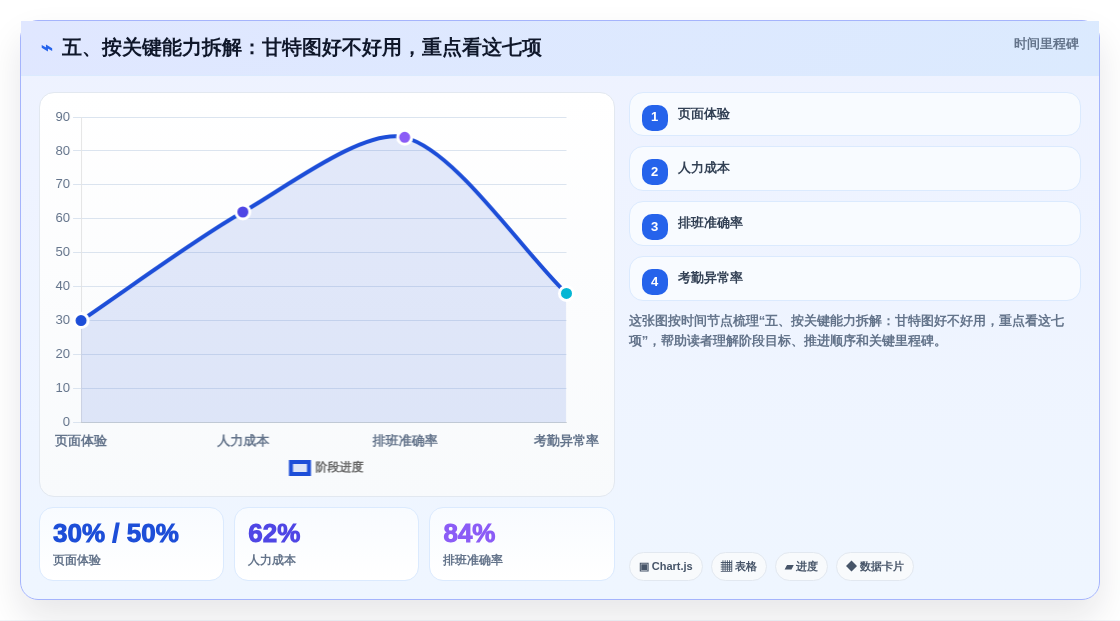
Task: Click the lightning icon beside the title
Action: click(x=47, y=48)
